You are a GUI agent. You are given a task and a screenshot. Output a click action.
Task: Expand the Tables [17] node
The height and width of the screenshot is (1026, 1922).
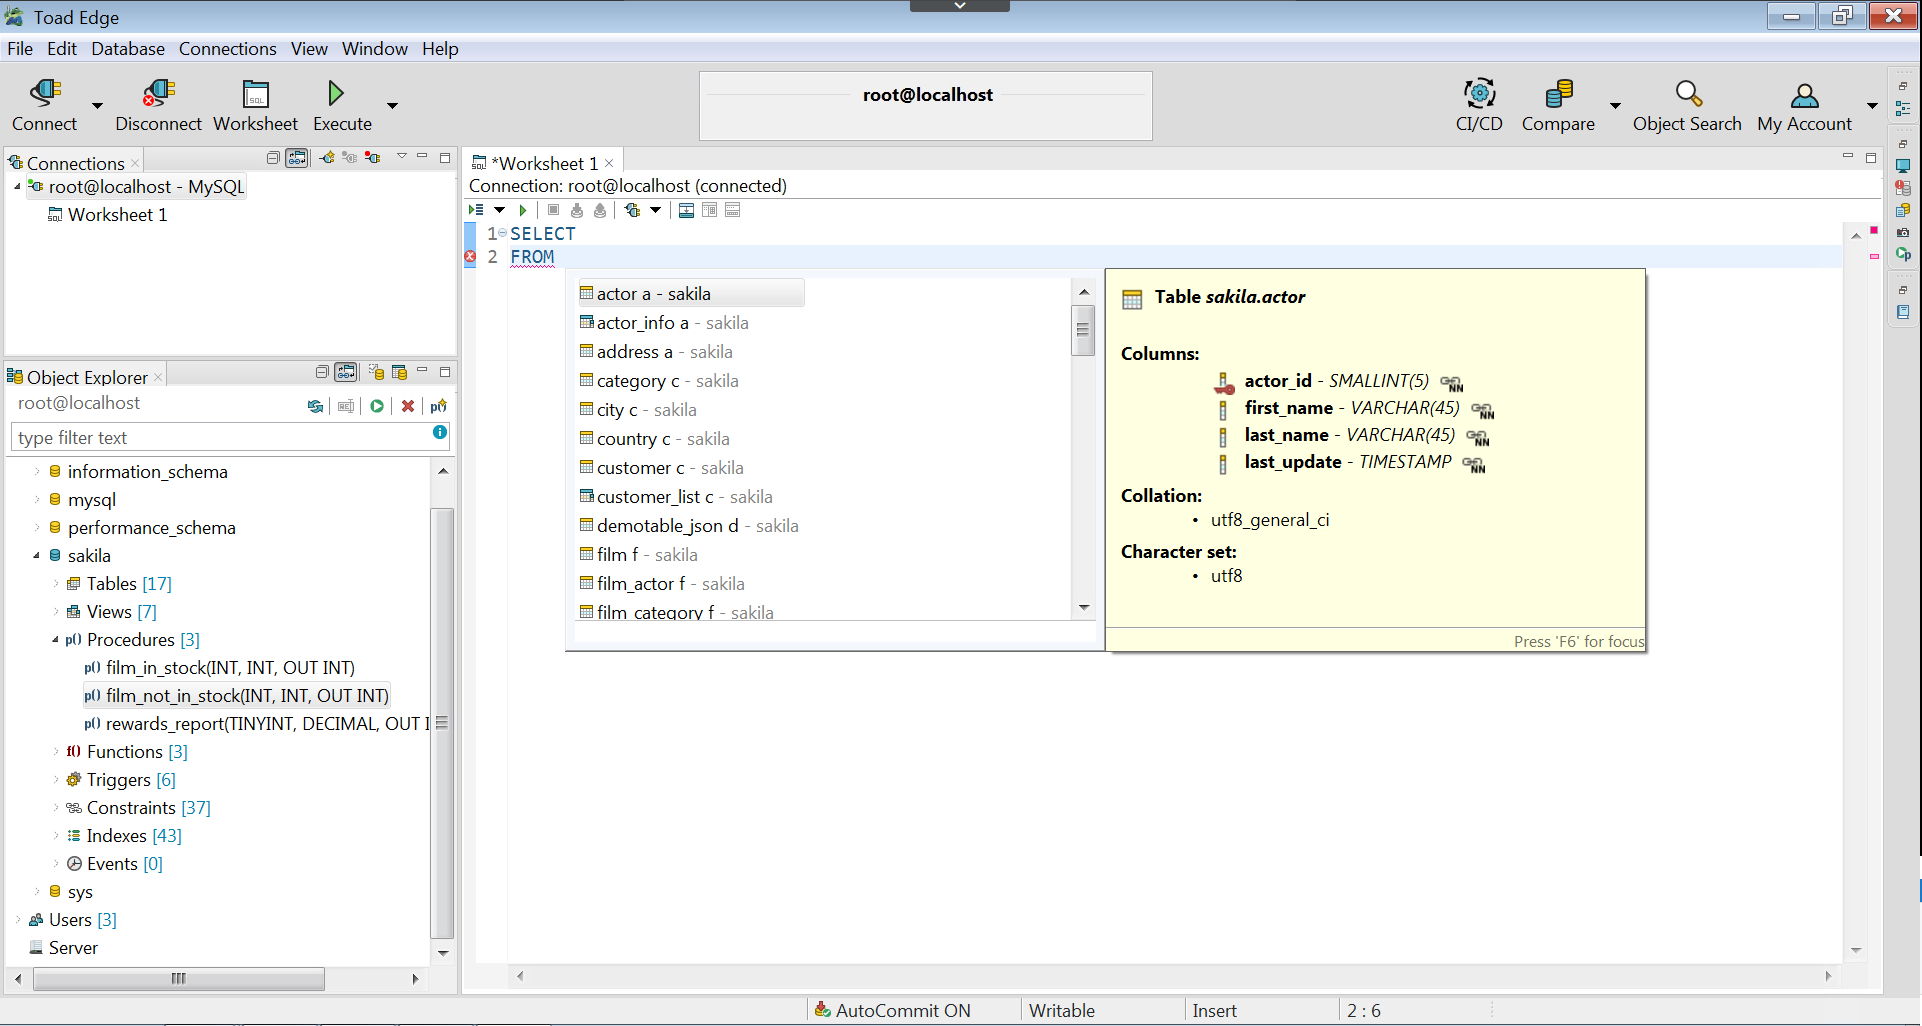(x=56, y=583)
